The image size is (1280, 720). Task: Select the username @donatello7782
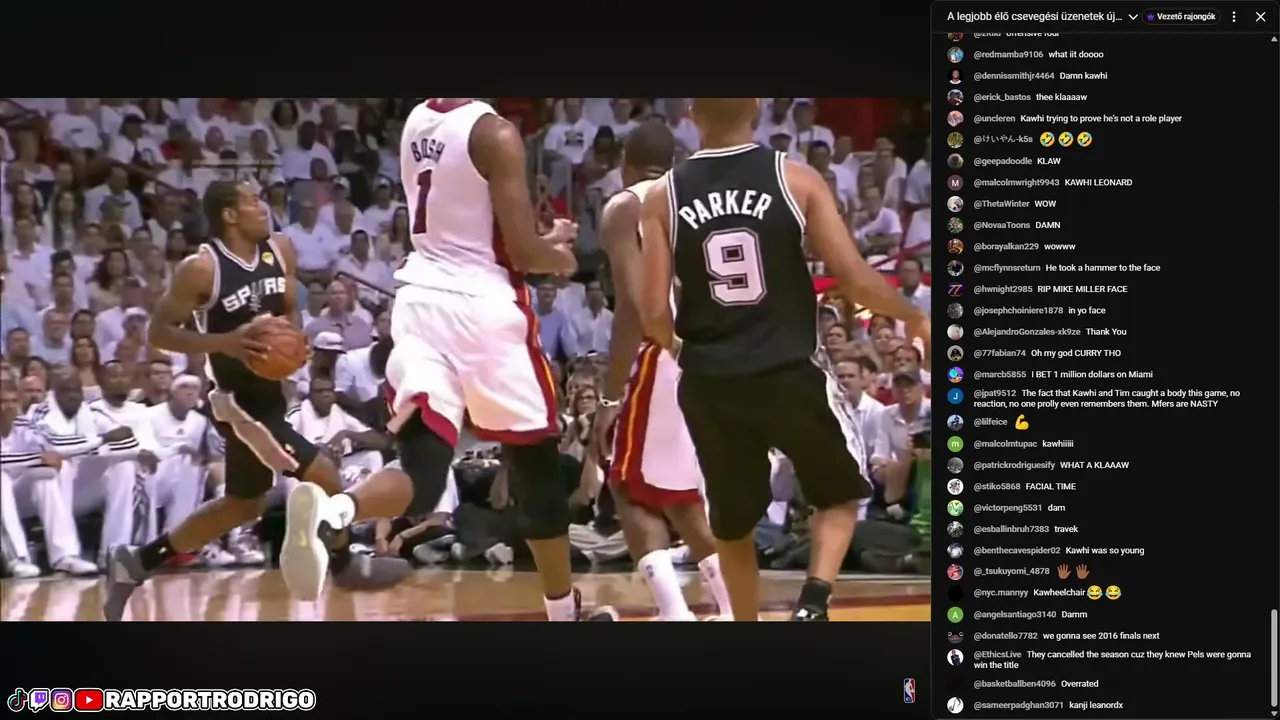click(x=1005, y=635)
